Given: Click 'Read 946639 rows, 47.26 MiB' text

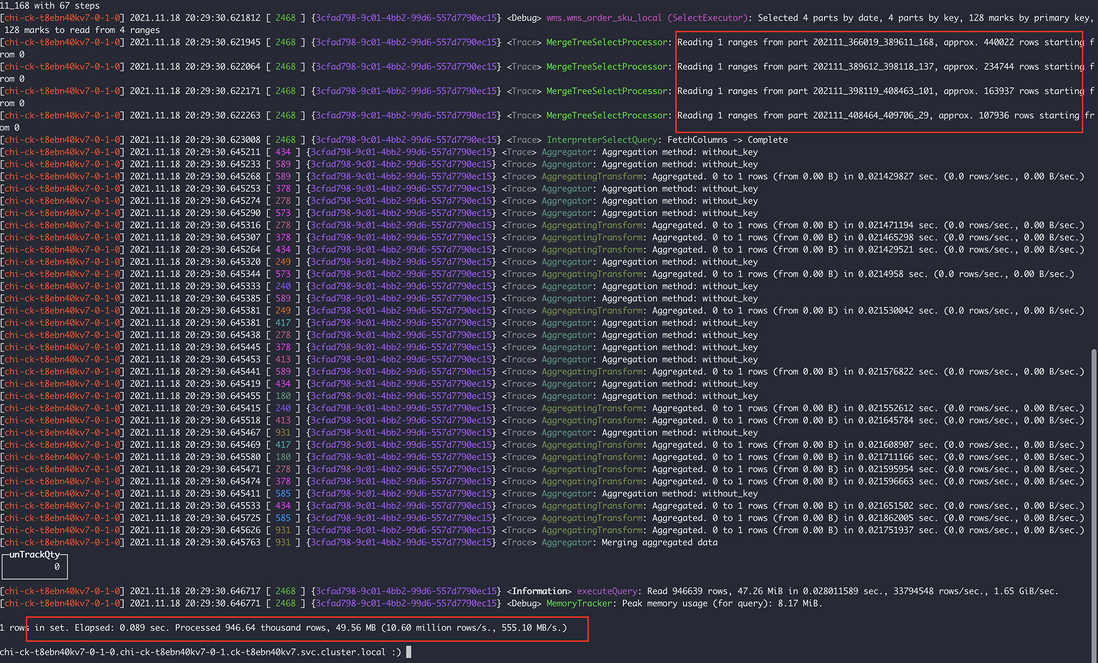Looking at the screenshot, I should coord(715,592).
